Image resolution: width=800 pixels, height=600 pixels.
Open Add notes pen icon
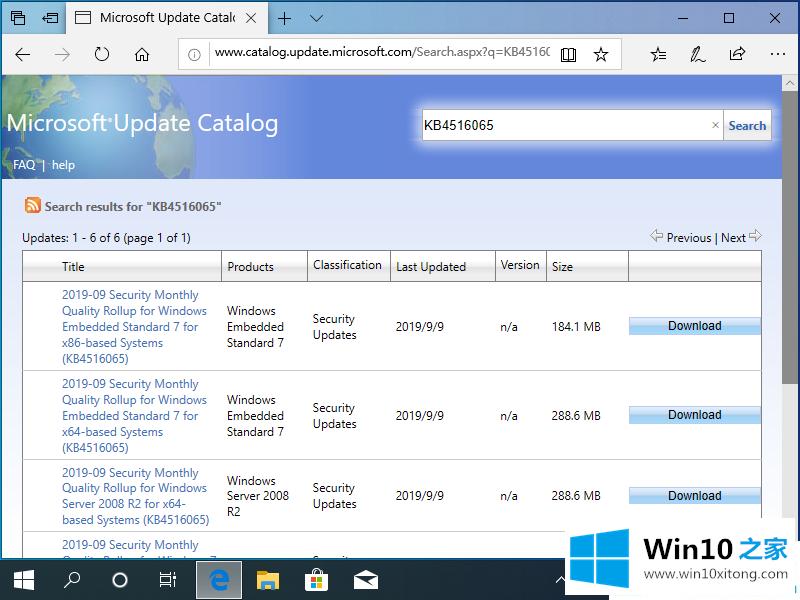pos(697,54)
